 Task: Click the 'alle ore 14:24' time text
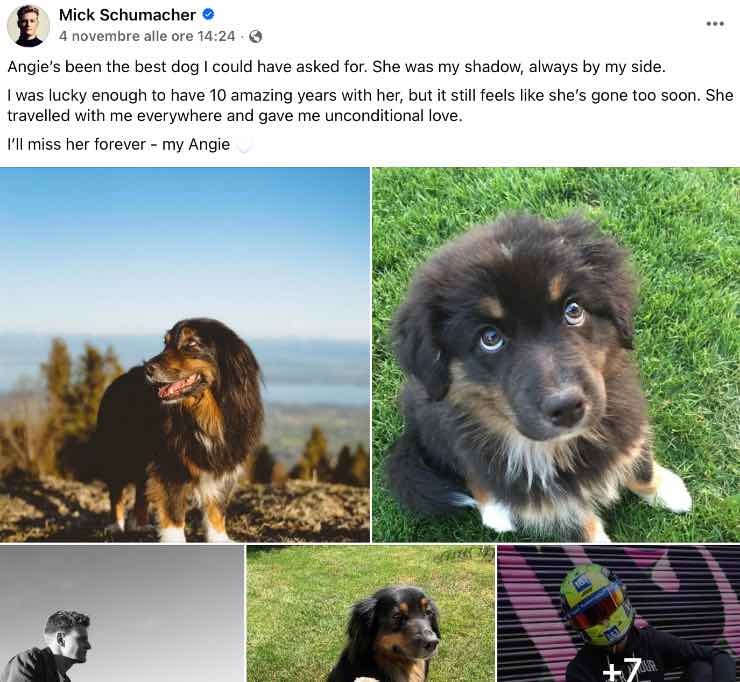pyautogui.click(x=189, y=36)
